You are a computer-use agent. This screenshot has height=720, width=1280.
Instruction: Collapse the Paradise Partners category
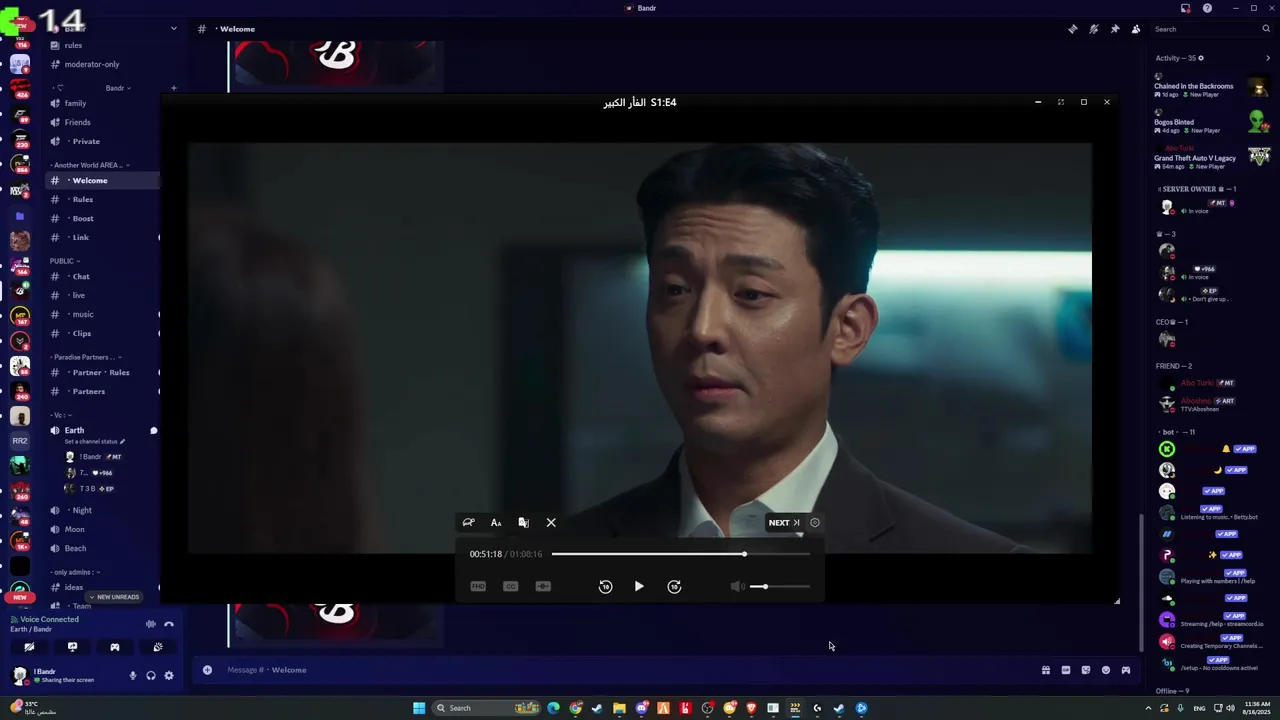87,357
